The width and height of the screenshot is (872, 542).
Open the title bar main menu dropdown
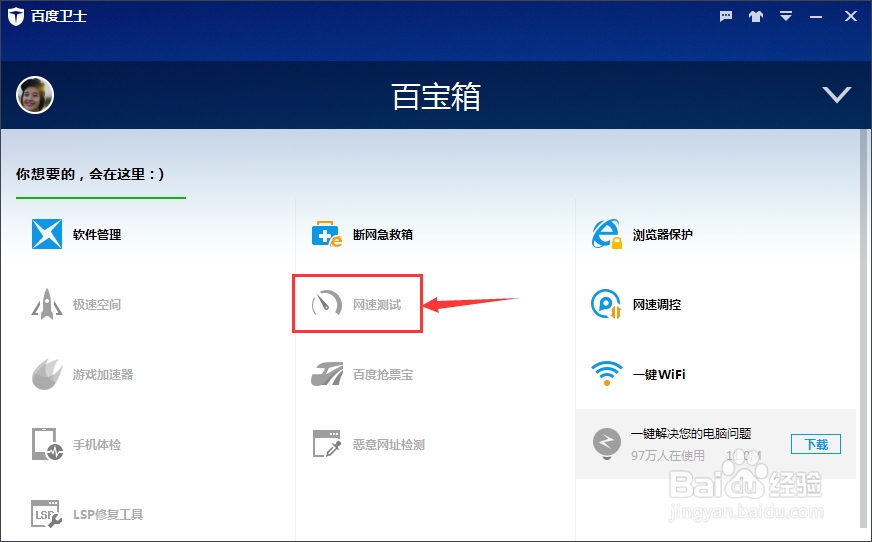786,16
